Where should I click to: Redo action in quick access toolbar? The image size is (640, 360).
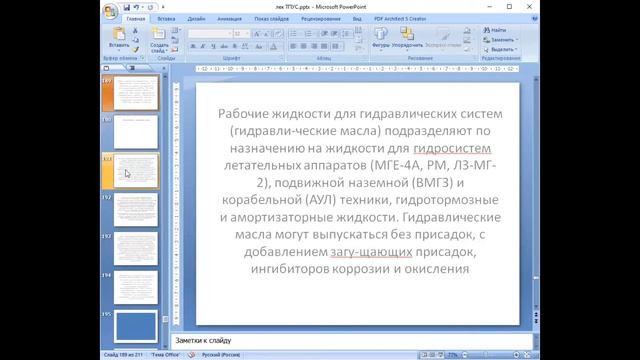[x=150, y=7]
